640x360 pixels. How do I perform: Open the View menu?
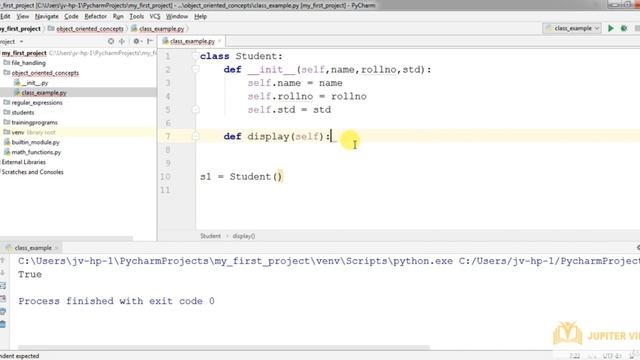click(22, 16)
